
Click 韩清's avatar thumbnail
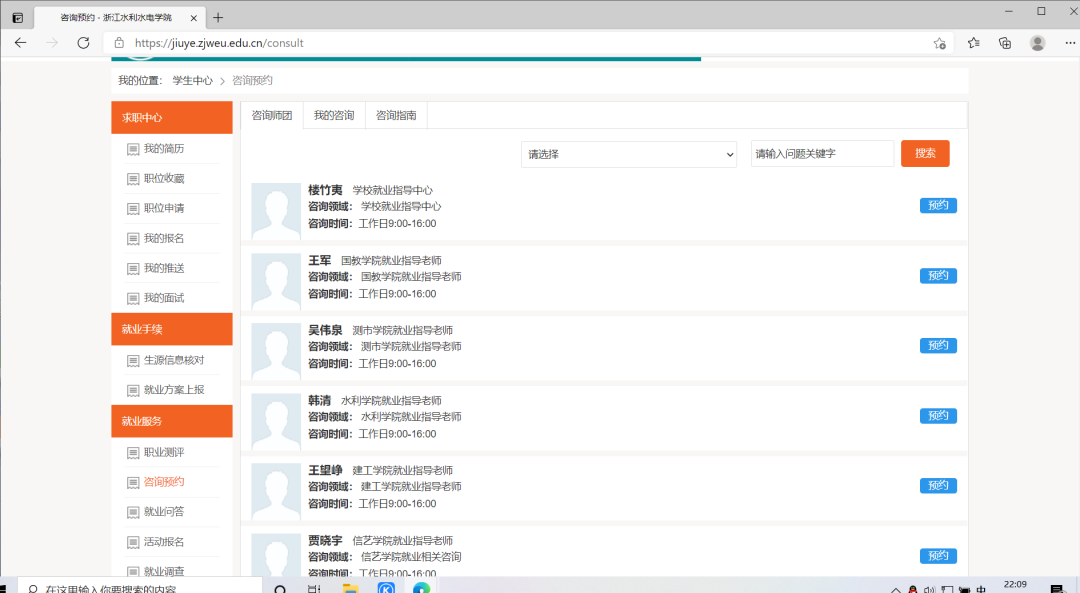tap(276, 422)
